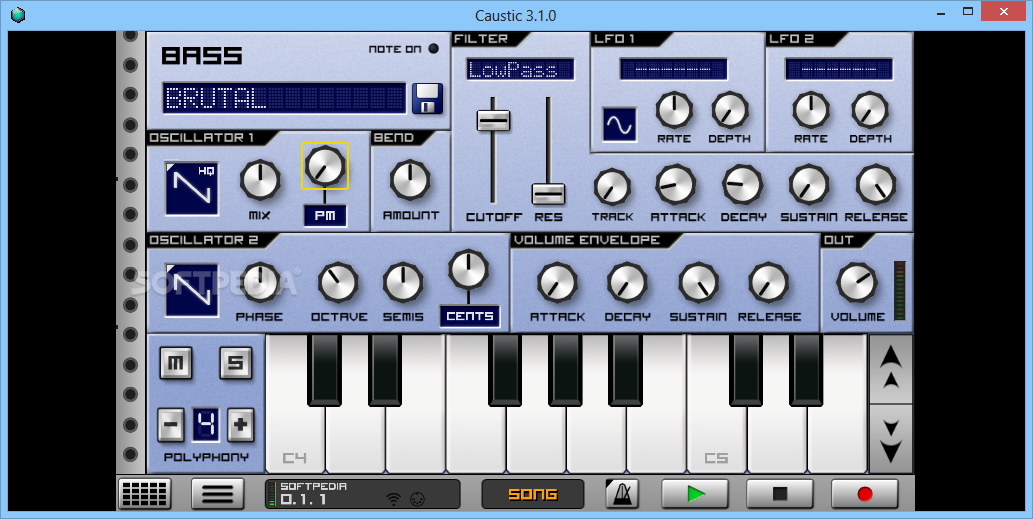Click the Oscillator 2 CENTS knob
The height and width of the screenshot is (519, 1033).
[468, 269]
